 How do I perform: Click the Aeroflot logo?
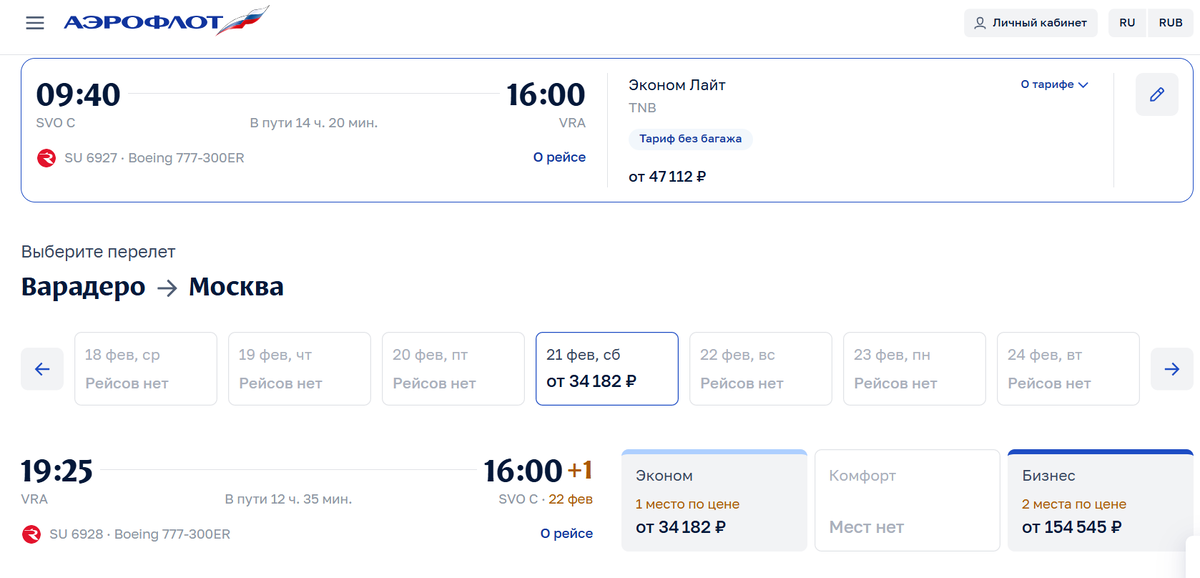166,22
